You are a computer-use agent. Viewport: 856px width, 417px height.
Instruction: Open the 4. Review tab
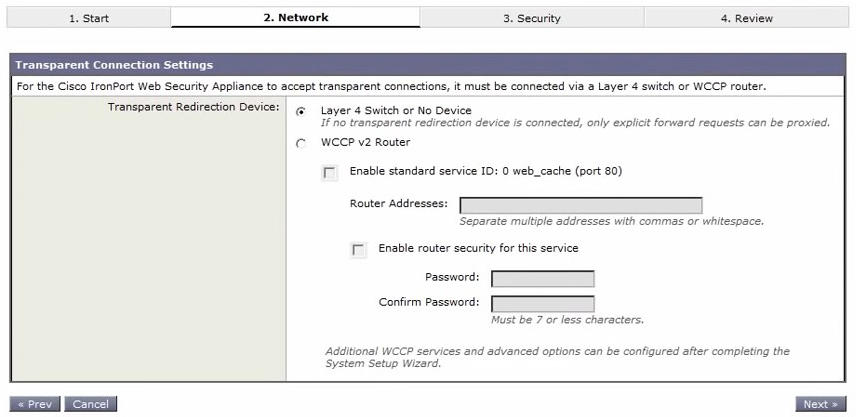(746, 18)
